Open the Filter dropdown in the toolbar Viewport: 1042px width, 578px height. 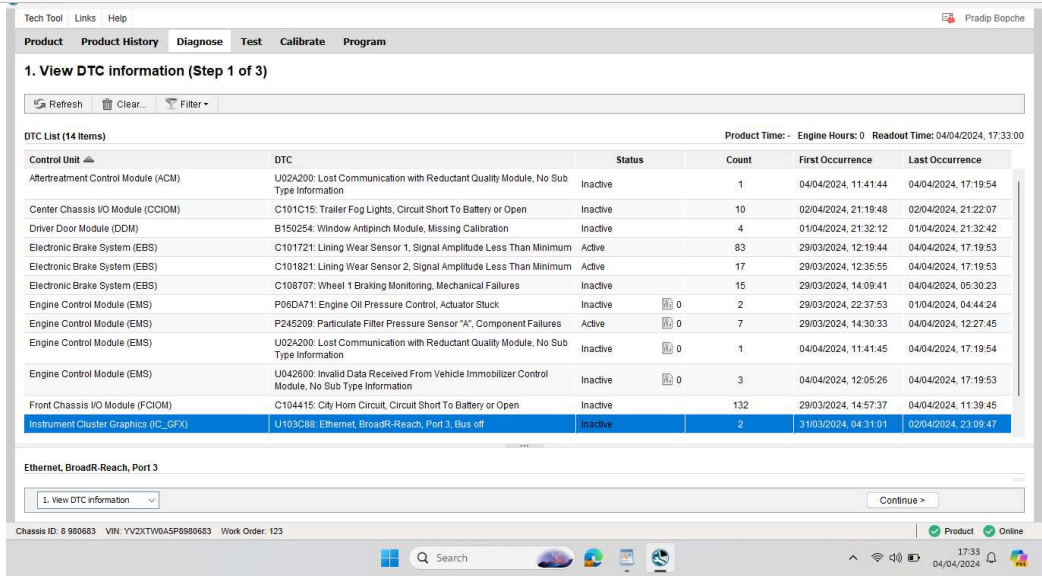click(185, 104)
